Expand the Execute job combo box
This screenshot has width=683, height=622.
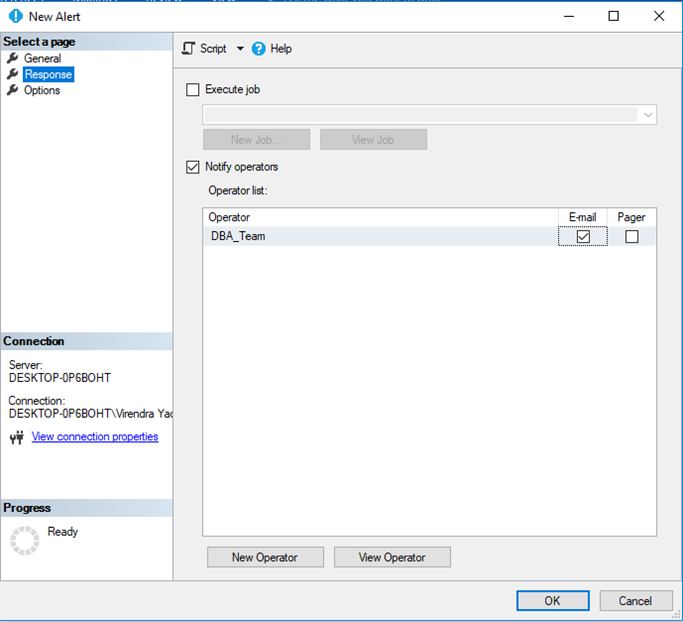(648, 115)
